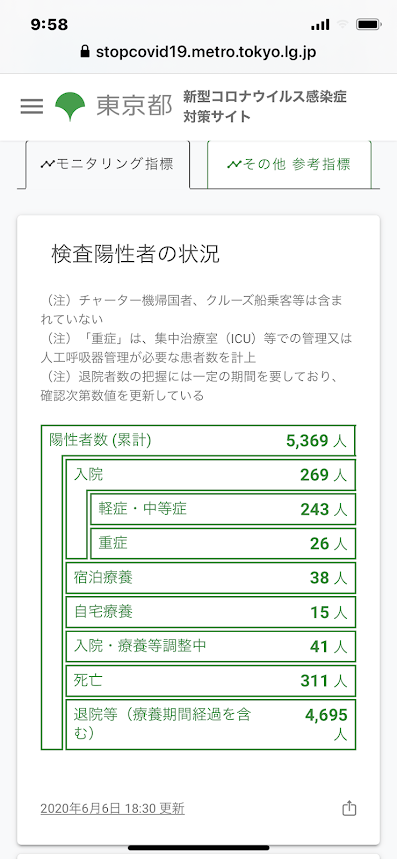Screen dimensions: 397x859
Task: Select the 宿泊療養 38 人 row
Action: [211, 577]
